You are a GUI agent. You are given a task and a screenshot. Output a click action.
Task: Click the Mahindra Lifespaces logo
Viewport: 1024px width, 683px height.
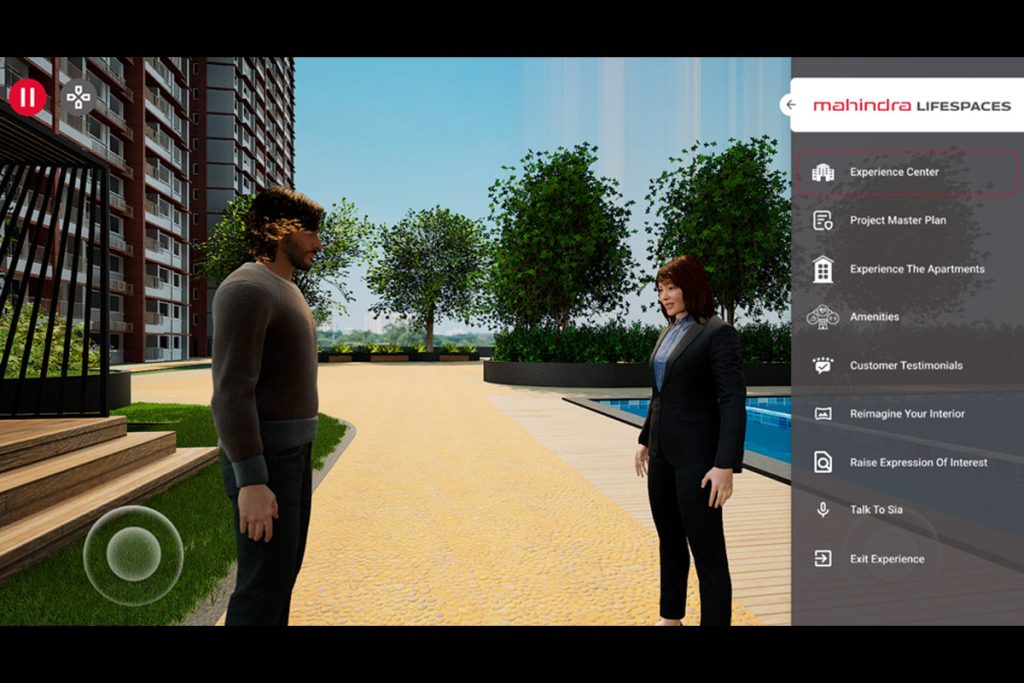pos(911,105)
